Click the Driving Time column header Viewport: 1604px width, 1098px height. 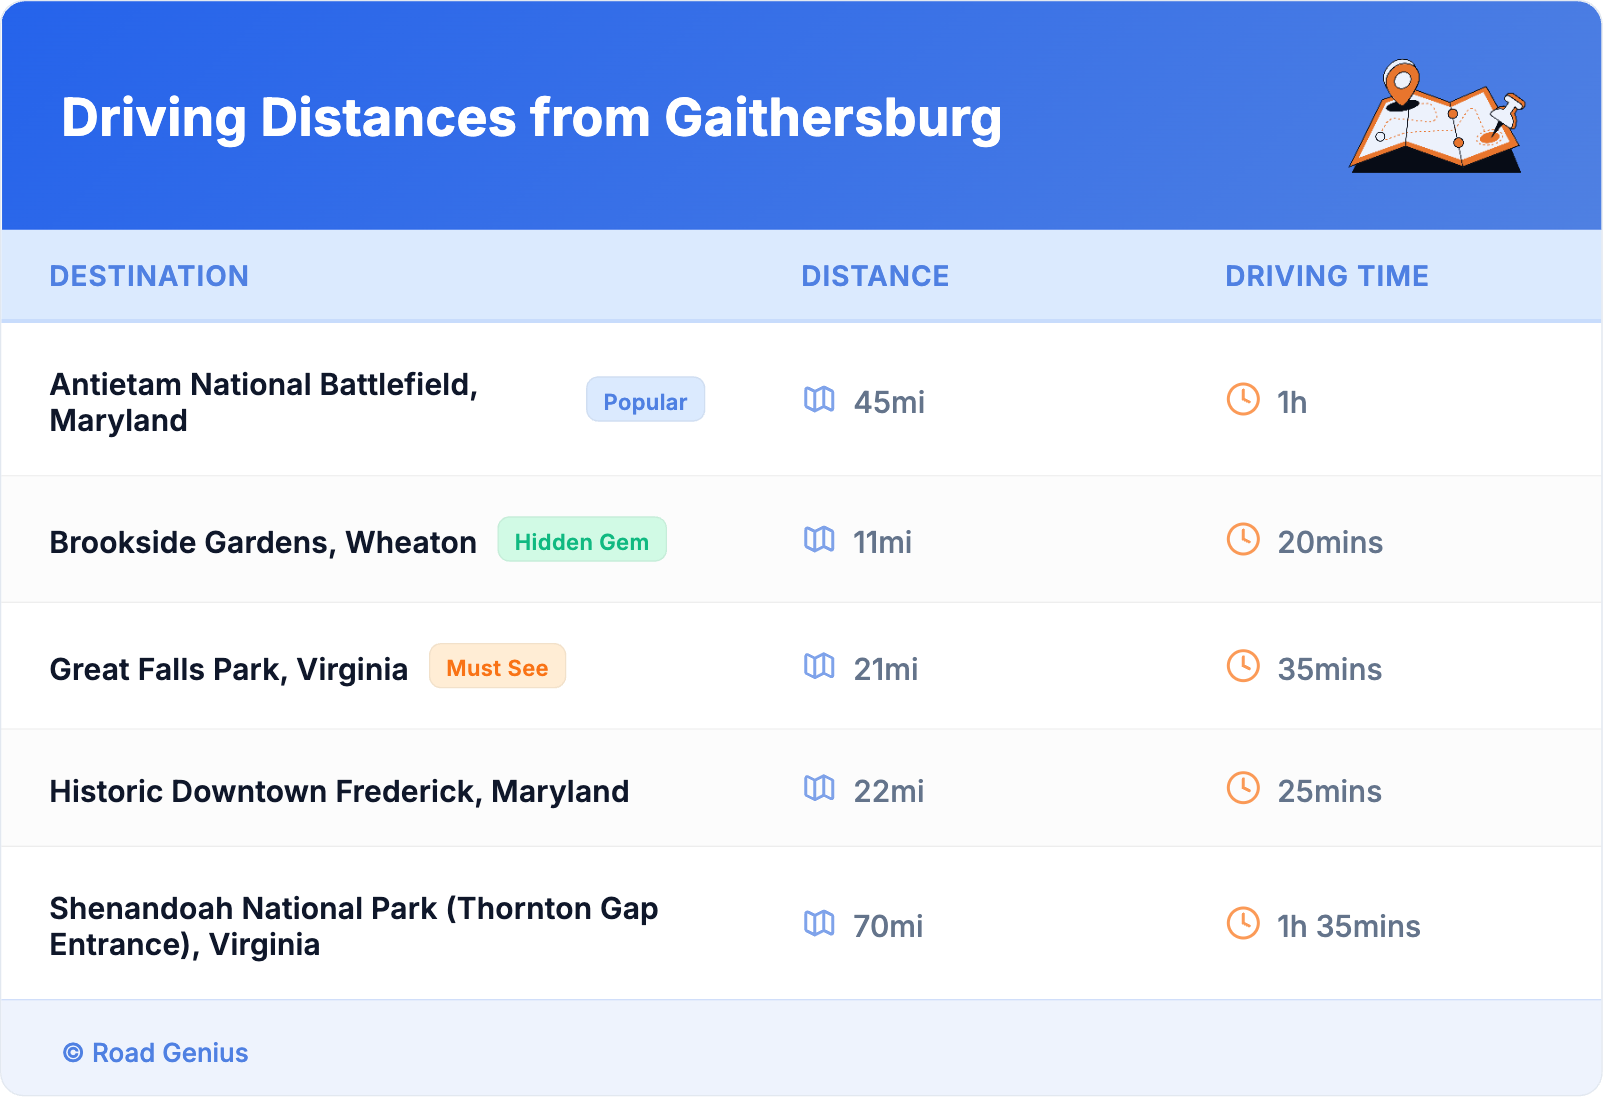[1327, 276]
